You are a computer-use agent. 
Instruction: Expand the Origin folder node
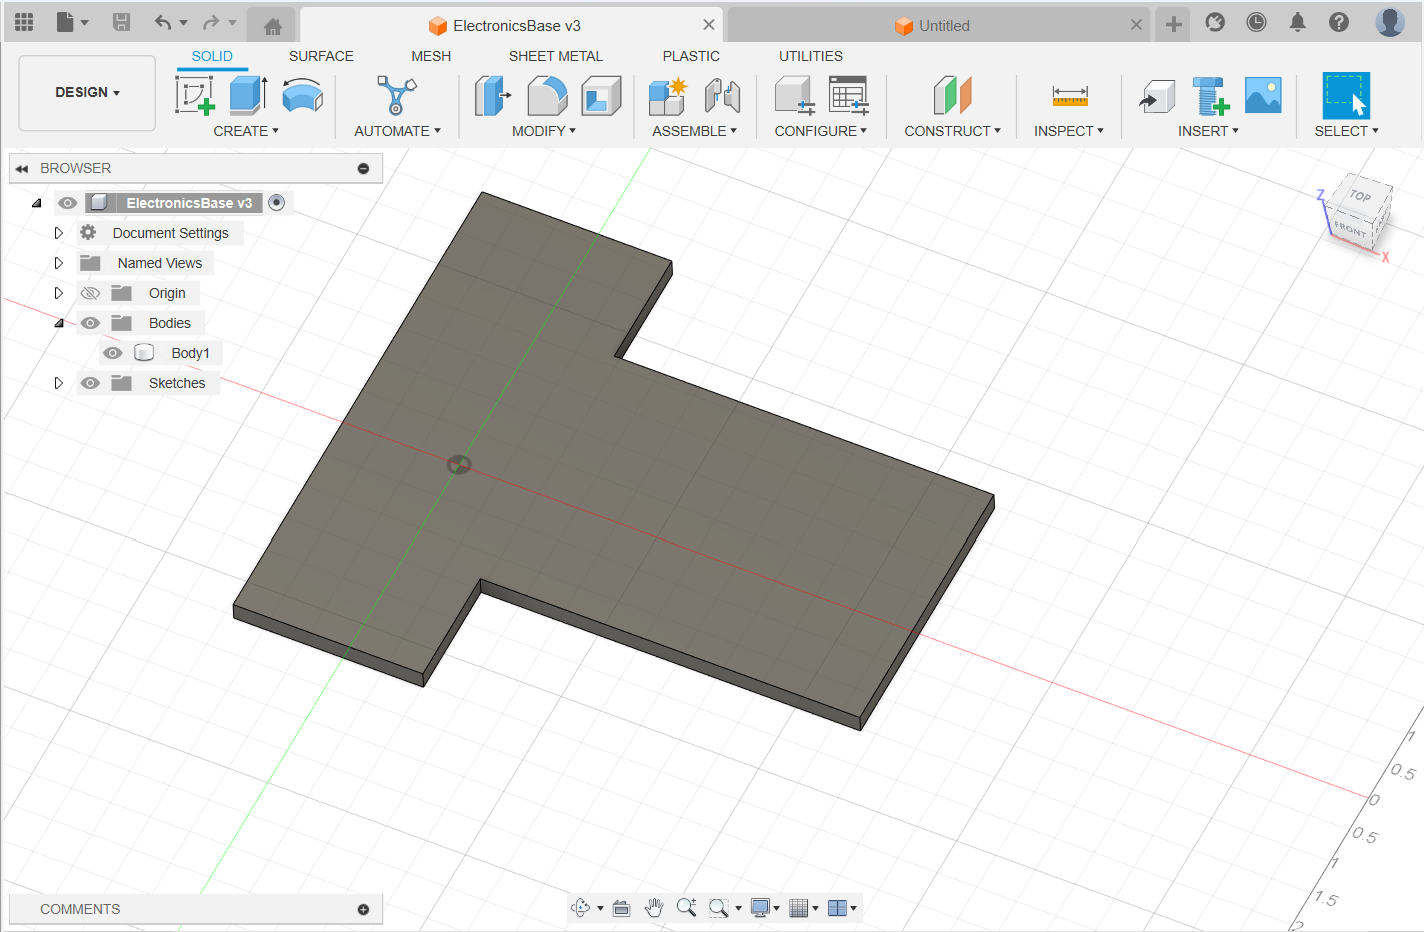pos(58,293)
